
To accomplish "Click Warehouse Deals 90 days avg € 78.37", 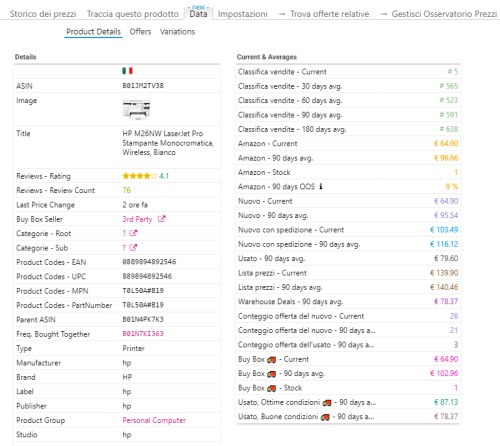I will coord(446,302).
